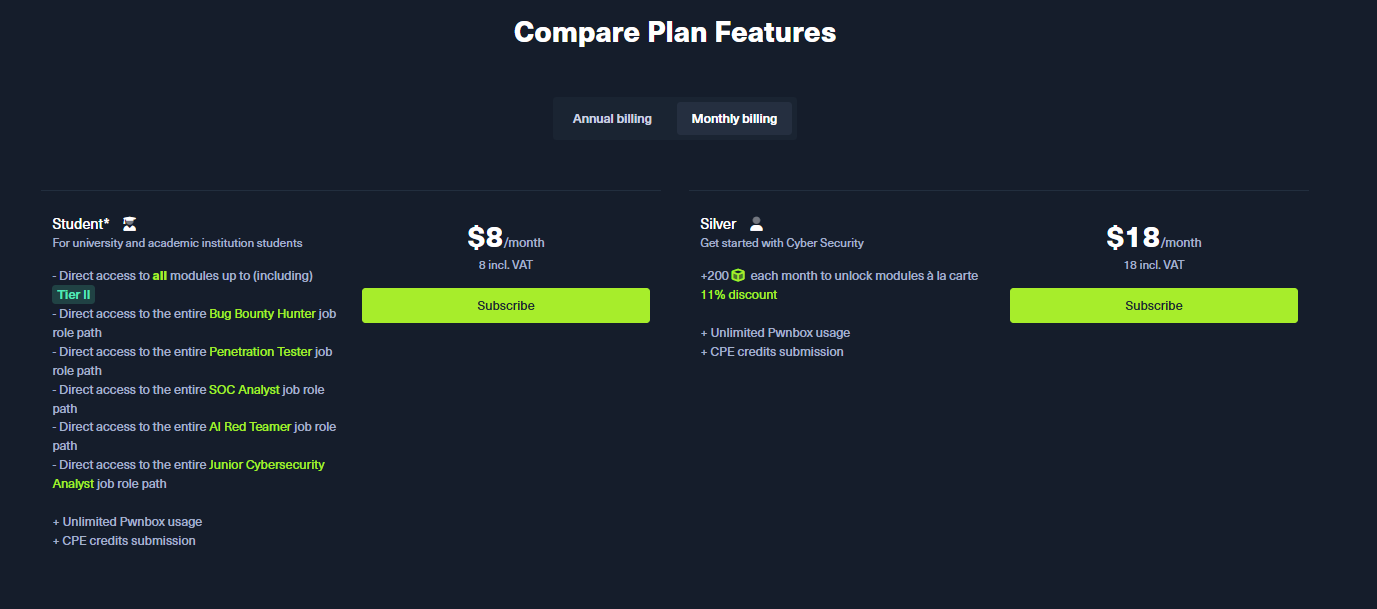Click Junior Cybersecurity Analyst link

[266, 465]
